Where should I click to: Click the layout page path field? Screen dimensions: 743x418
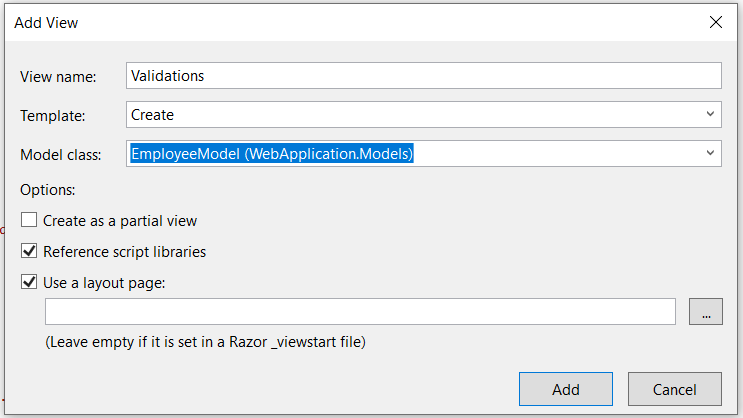pyautogui.click(x=360, y=311)
